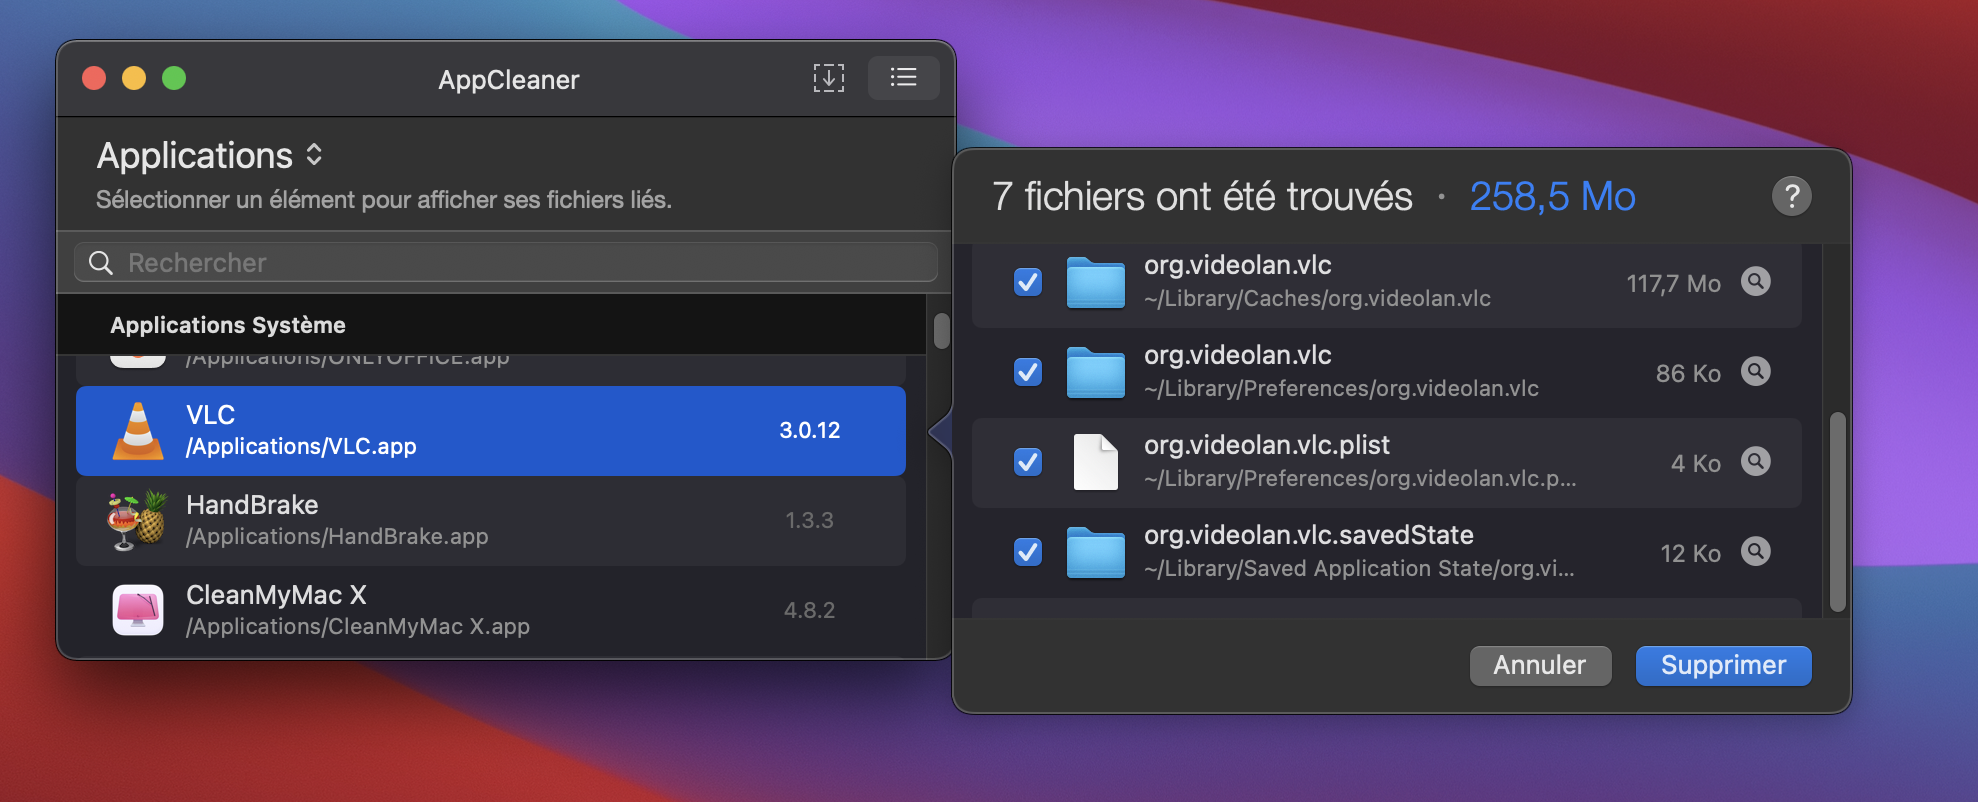The image size is (1978, 802).
Task: Click the CleanMyMac X app icon
Action: click(x=138, y=610)
